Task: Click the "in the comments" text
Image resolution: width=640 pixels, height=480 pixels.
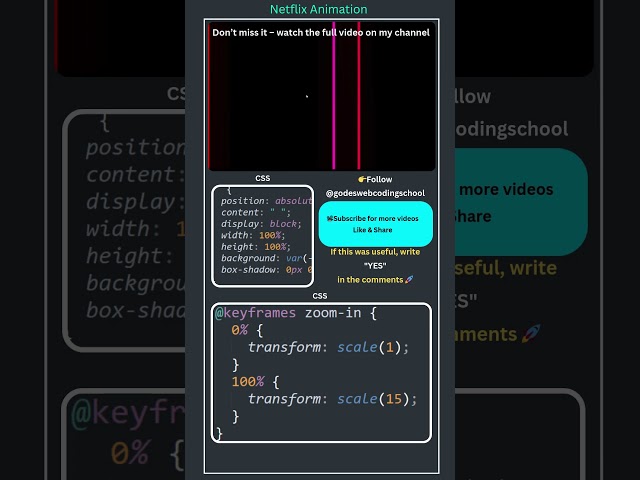Action: [x=370, y=280]
